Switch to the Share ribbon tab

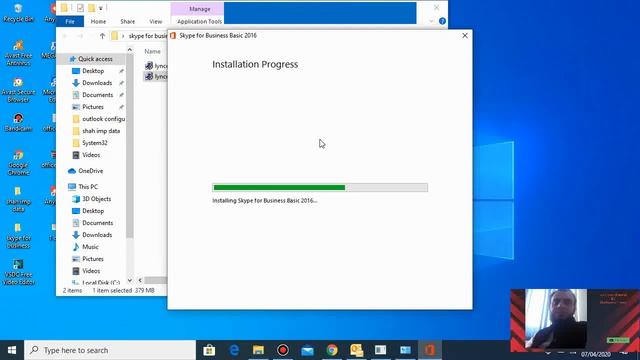pos(127,21)
